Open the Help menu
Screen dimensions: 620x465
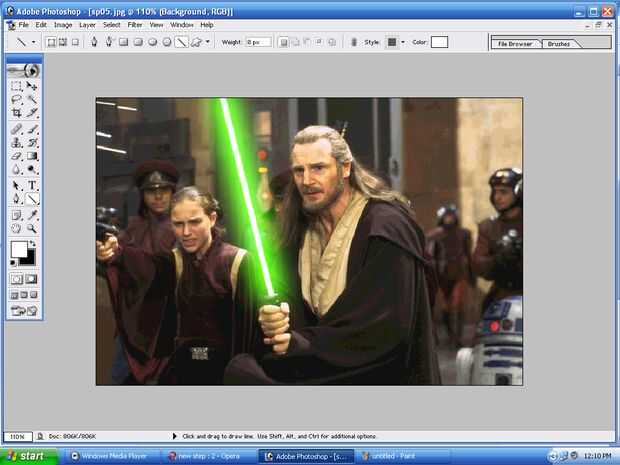tap(207, 25)
